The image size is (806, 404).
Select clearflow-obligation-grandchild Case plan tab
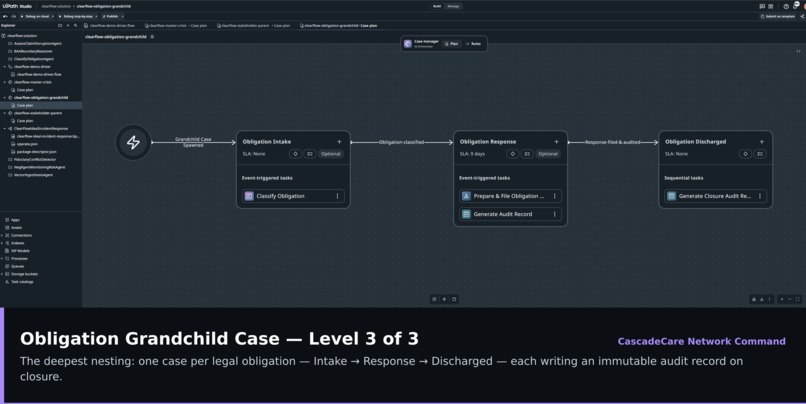(339, 25)
